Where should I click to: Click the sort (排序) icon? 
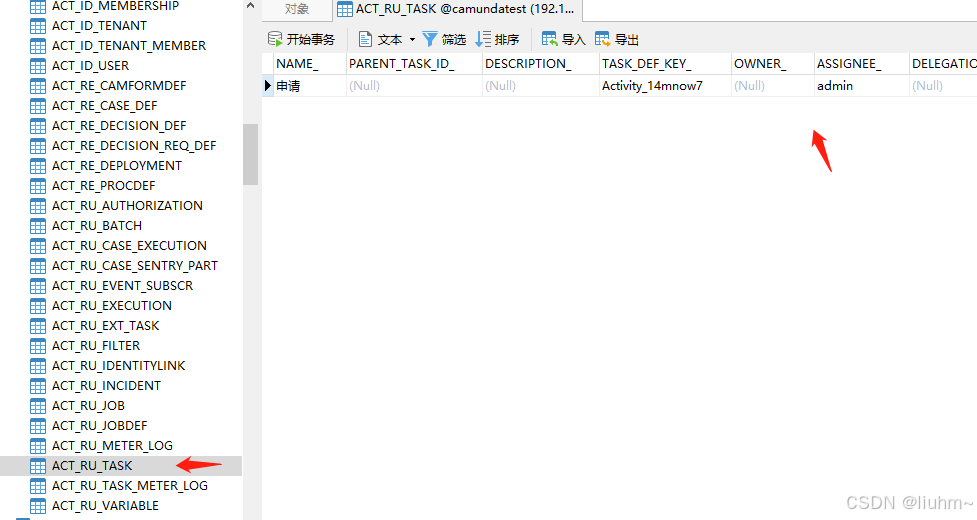(x=483, y=39)
